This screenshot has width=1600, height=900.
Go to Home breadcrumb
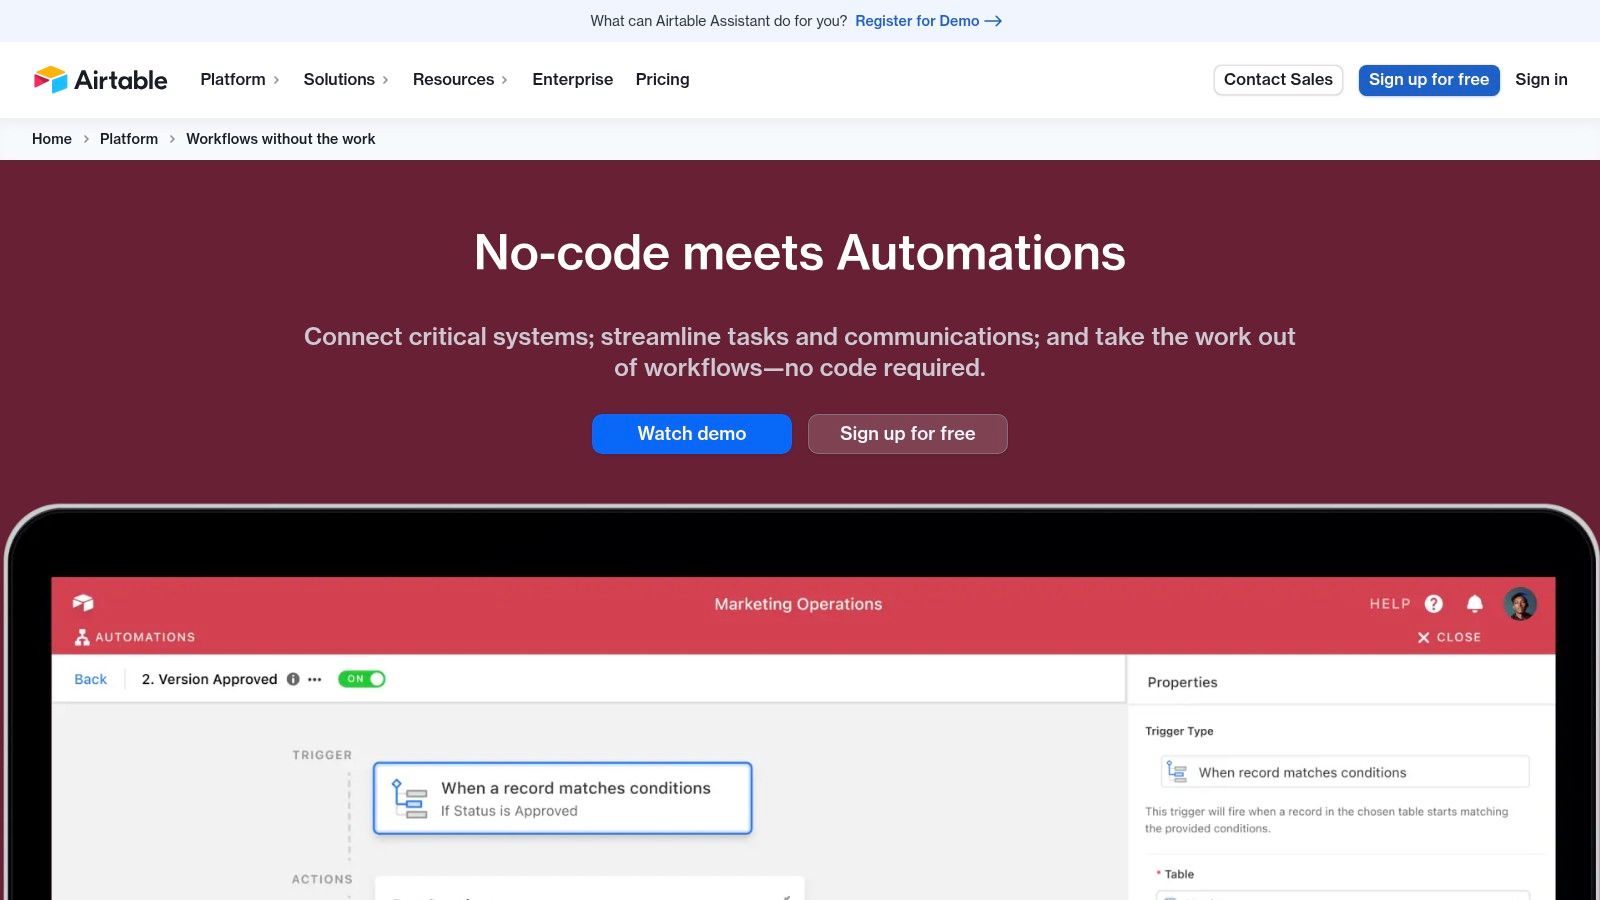click(x=52, y=139)
